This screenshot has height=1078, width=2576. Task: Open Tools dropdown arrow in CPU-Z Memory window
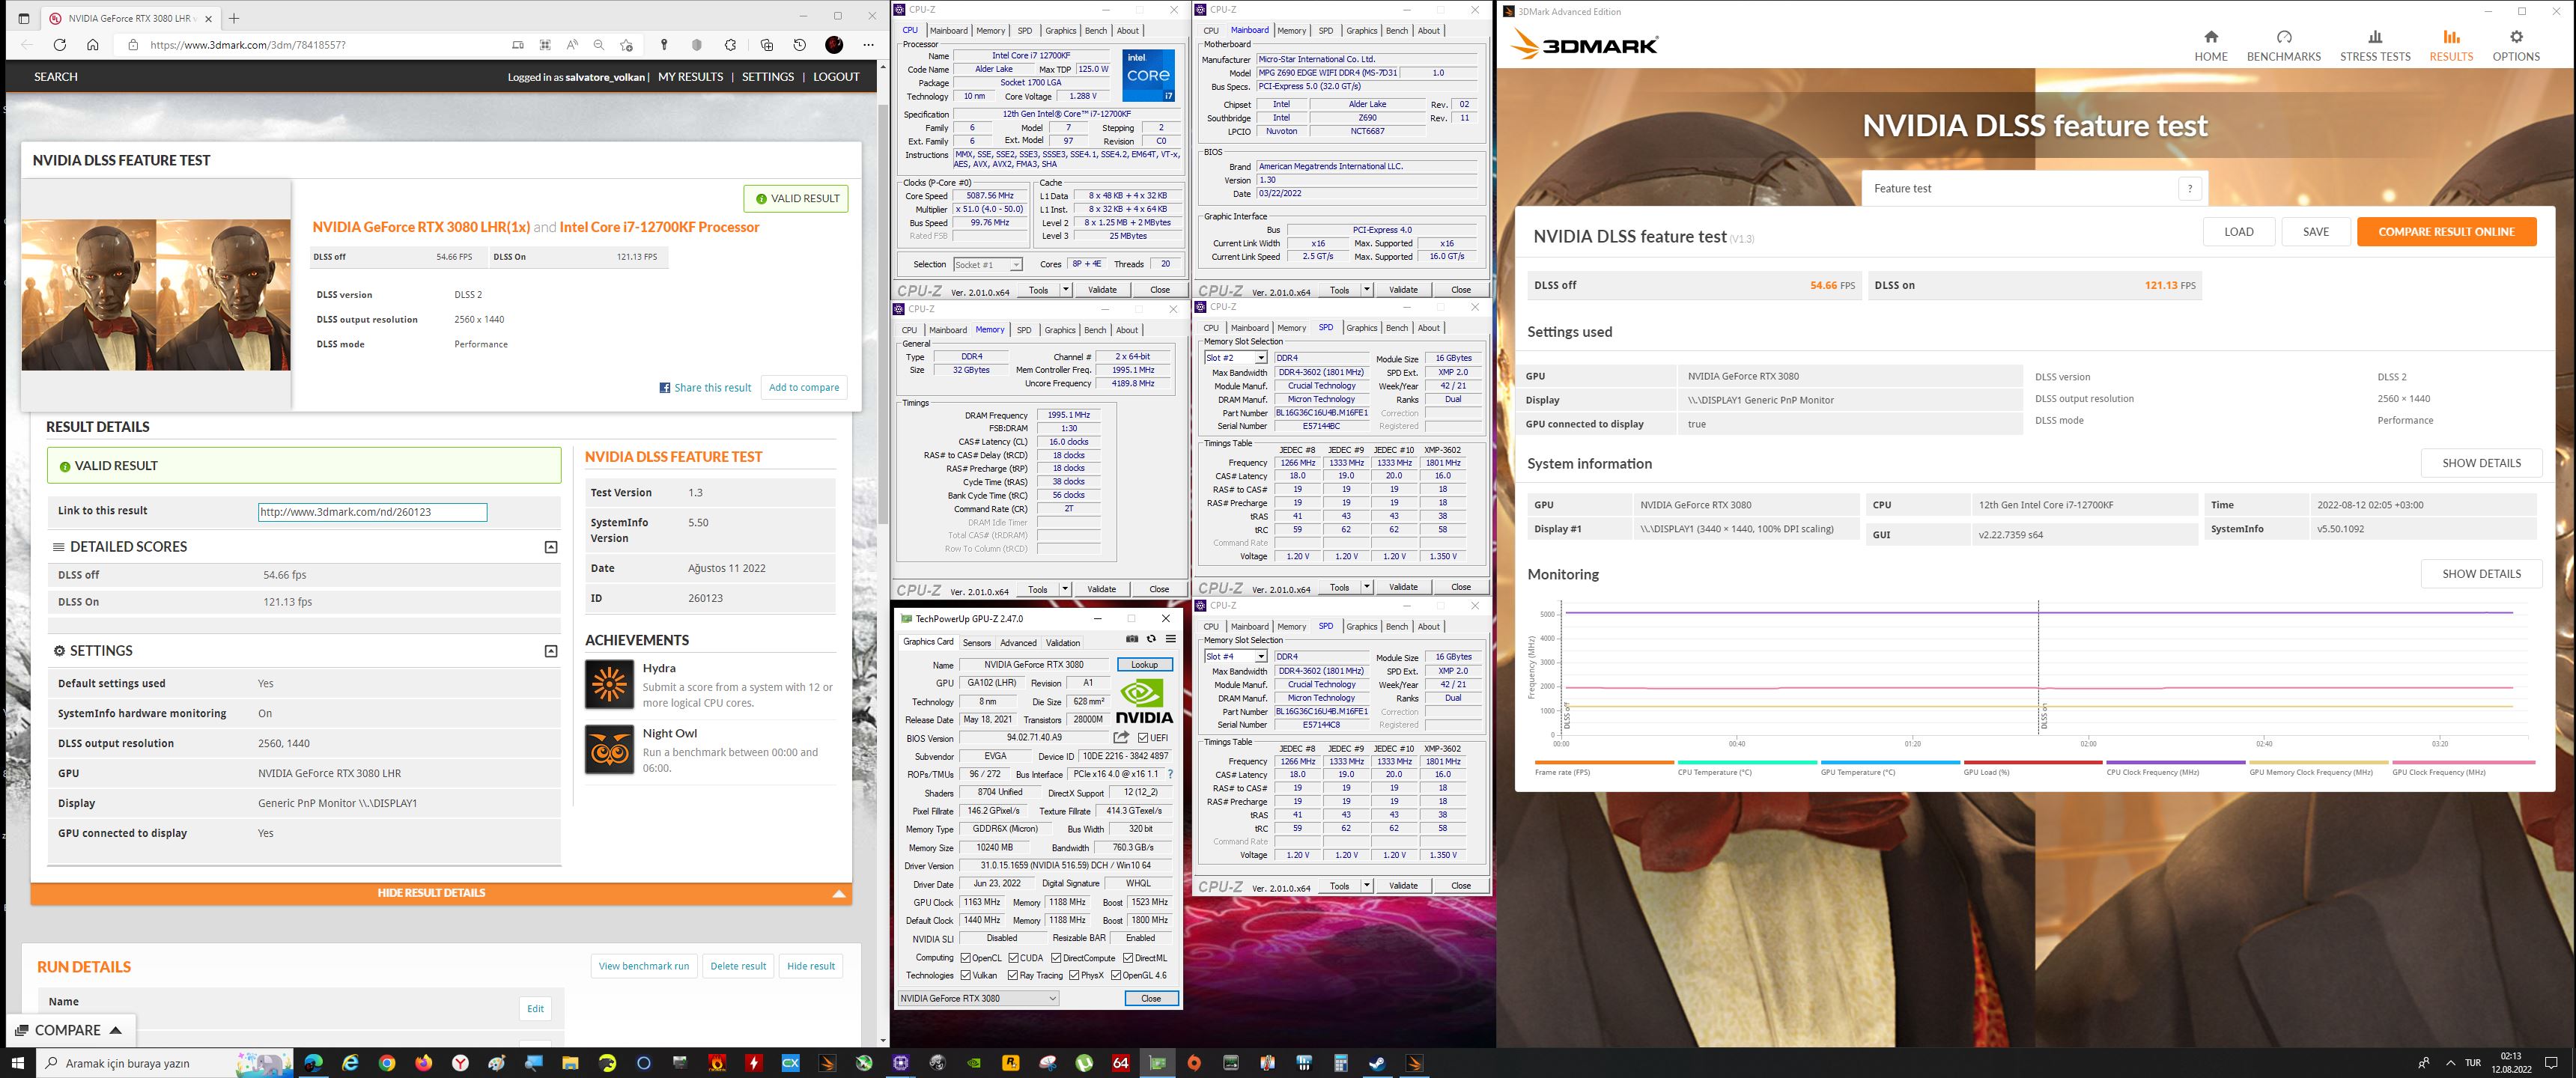[x=1065, y=589]
